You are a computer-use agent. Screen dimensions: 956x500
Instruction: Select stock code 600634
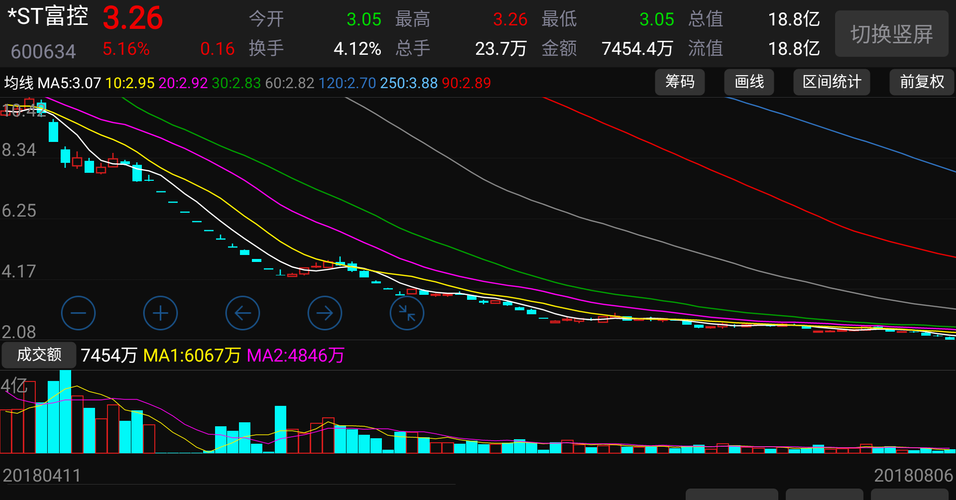pyautogui.click(x=43, y=51)
